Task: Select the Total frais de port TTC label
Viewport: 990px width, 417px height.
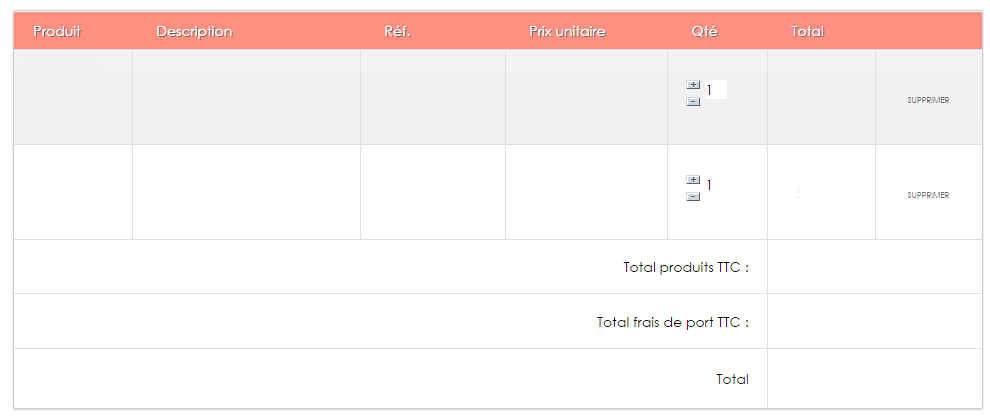Action: pos(673,322)
